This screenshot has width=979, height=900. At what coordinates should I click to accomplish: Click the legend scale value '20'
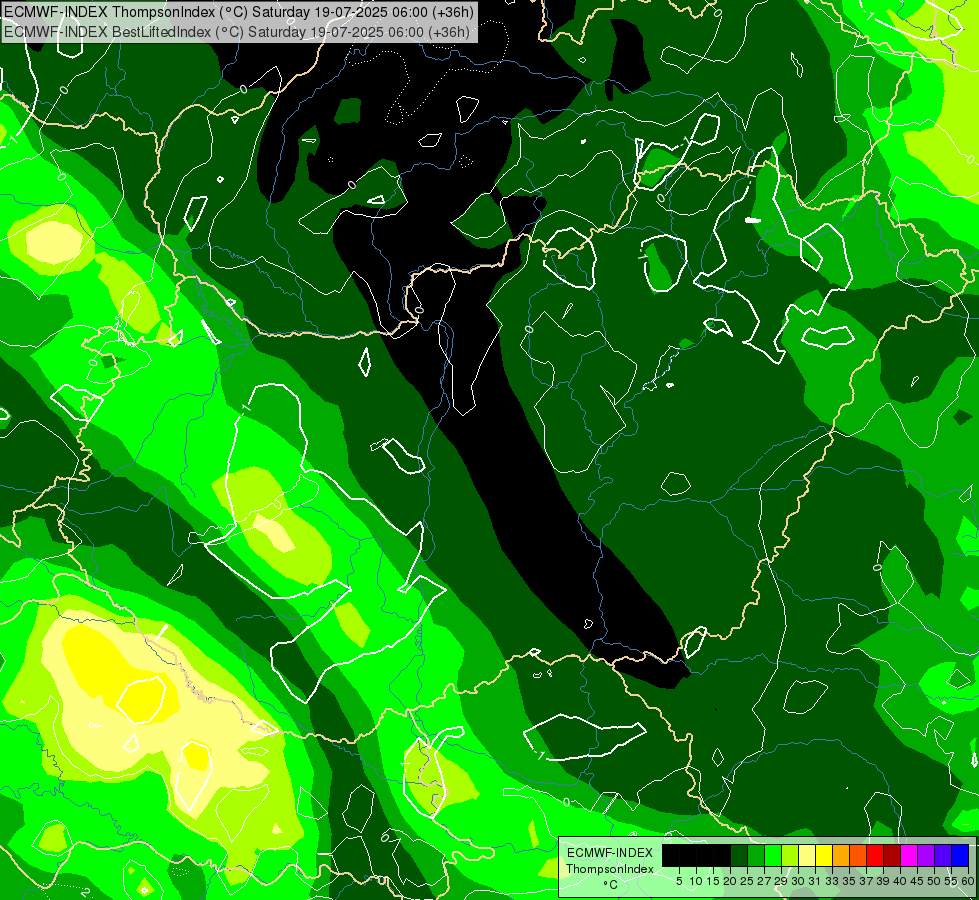click(x=730, y=881)
